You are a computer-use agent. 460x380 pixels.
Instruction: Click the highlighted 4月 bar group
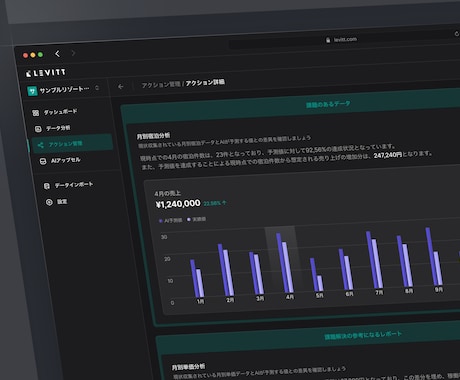pos(285,263)
